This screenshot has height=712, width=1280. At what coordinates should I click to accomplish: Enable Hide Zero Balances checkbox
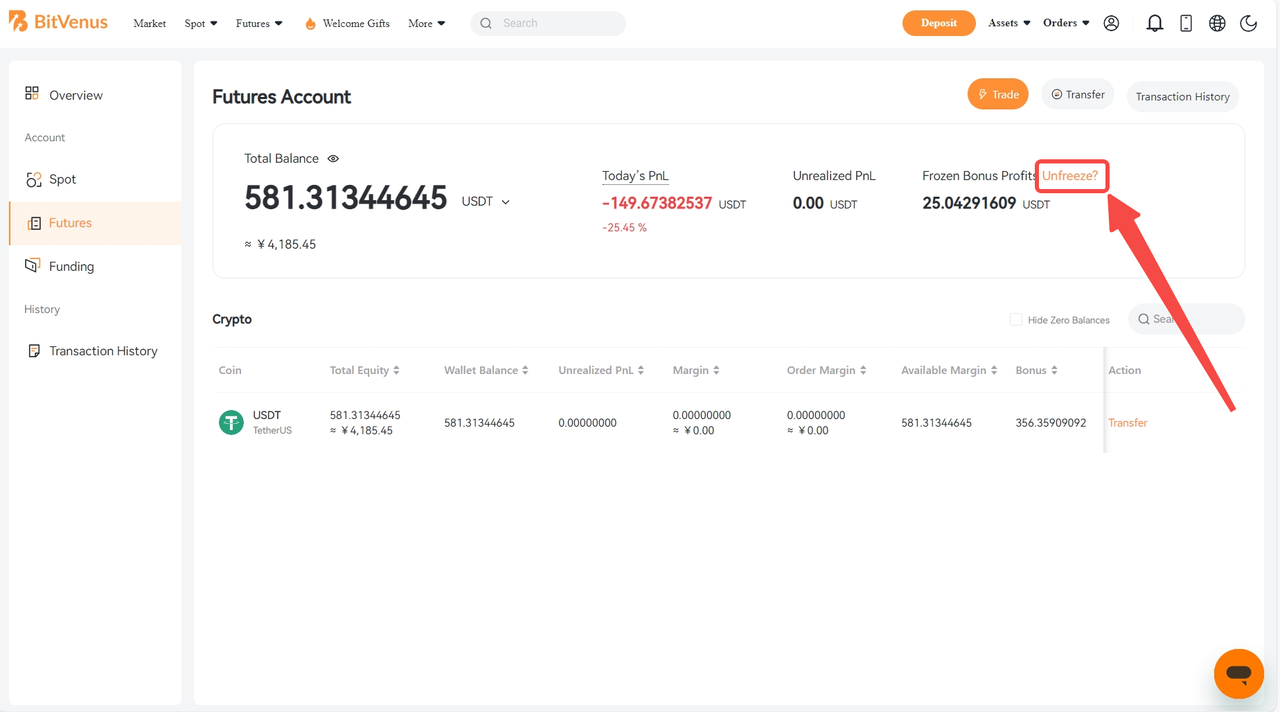click(1016, 319)
